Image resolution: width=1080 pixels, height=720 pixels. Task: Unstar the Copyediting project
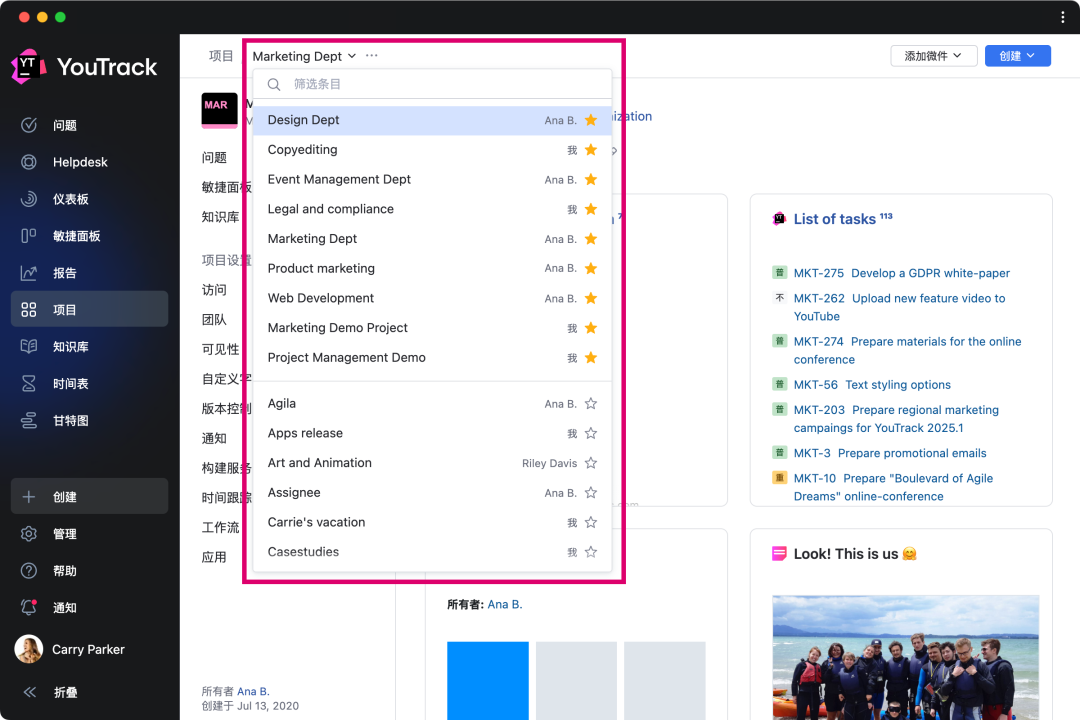point(591,150)
